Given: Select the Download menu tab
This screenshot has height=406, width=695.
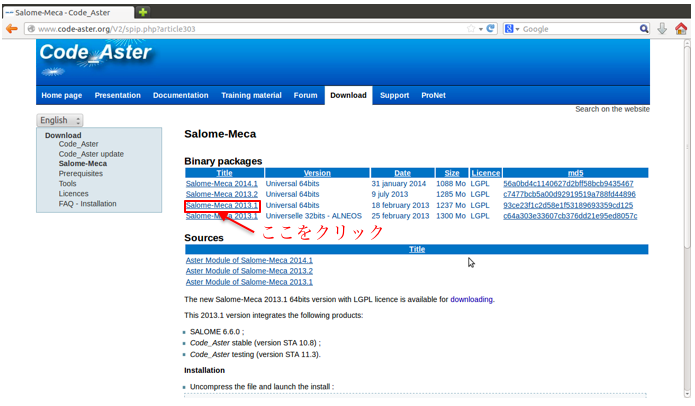Looking at the screenshot, I should tap(348, 95).
